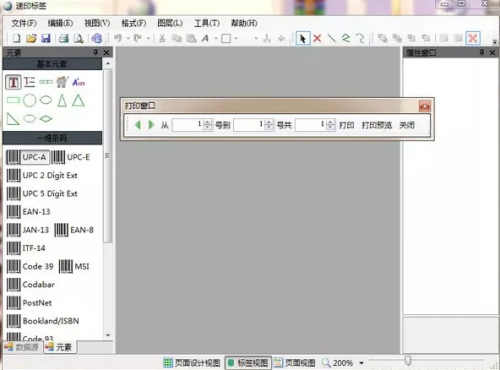
Task: Select the ellipse shape element
Action: [x=46, y=100]
